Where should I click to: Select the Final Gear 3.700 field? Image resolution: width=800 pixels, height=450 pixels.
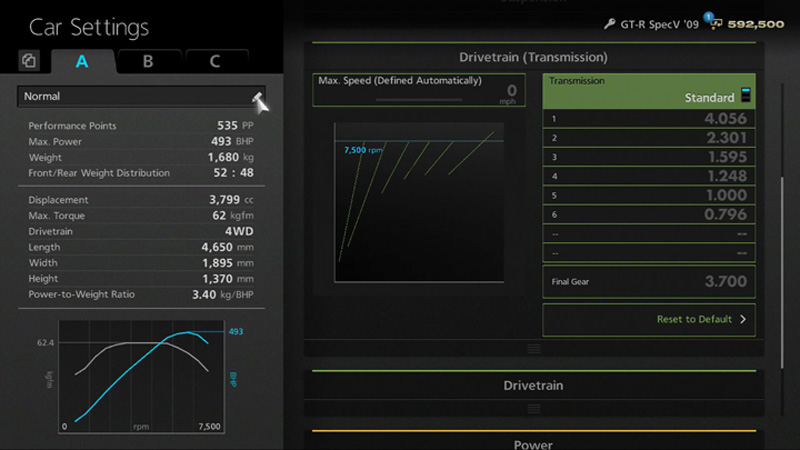(648, 281)
